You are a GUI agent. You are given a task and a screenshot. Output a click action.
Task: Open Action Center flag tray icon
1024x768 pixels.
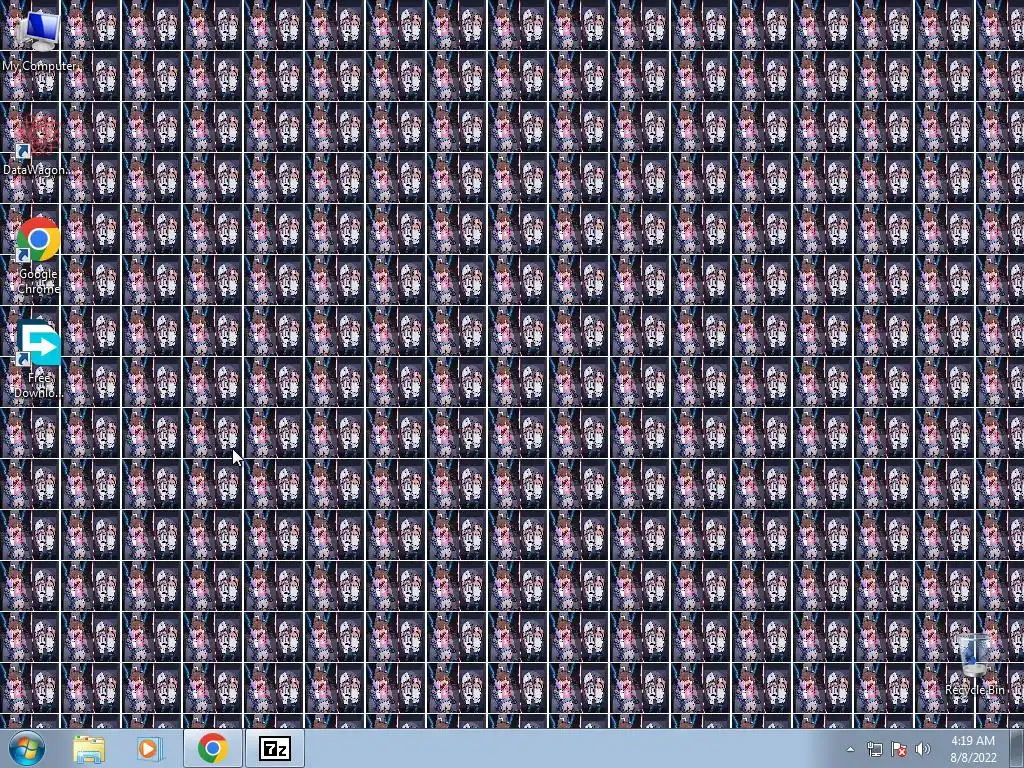(x=899, y=749)
